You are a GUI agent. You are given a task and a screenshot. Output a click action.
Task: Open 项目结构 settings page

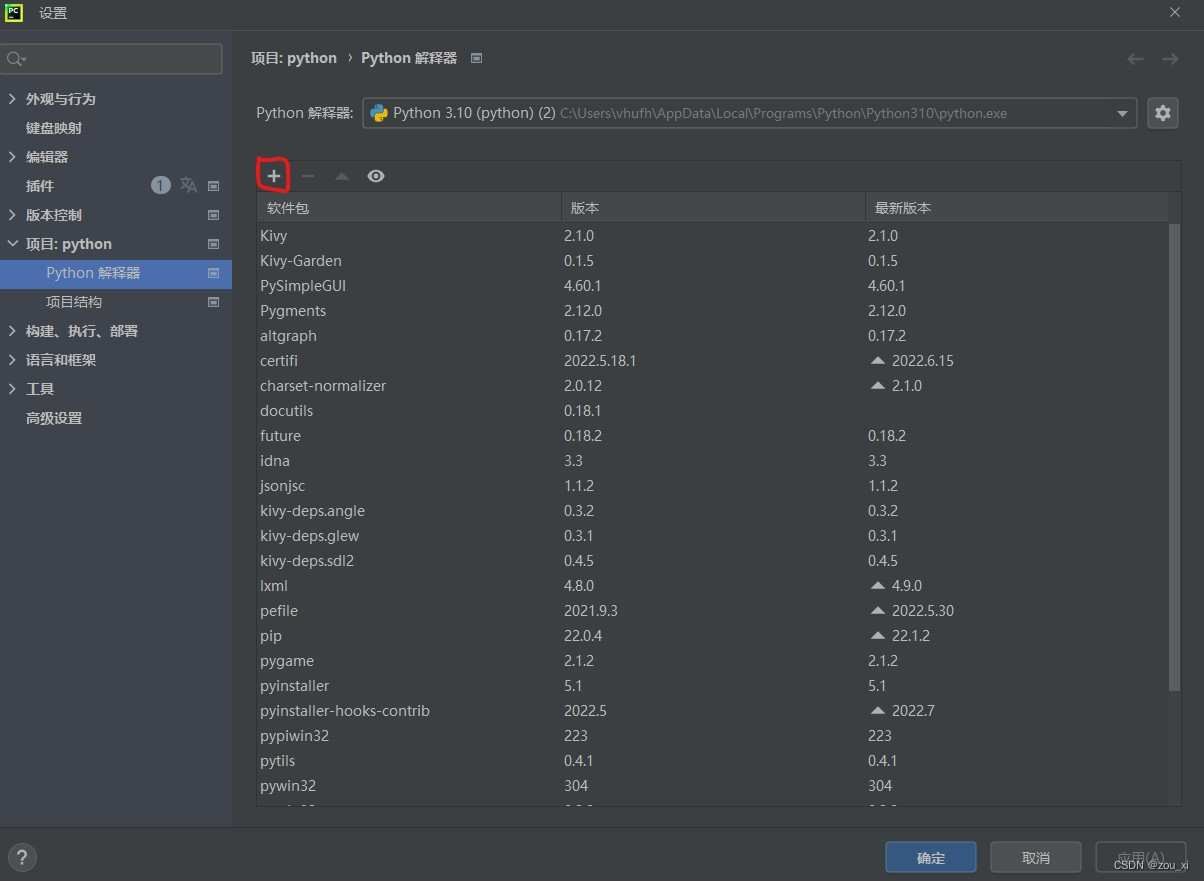(74, 302)
